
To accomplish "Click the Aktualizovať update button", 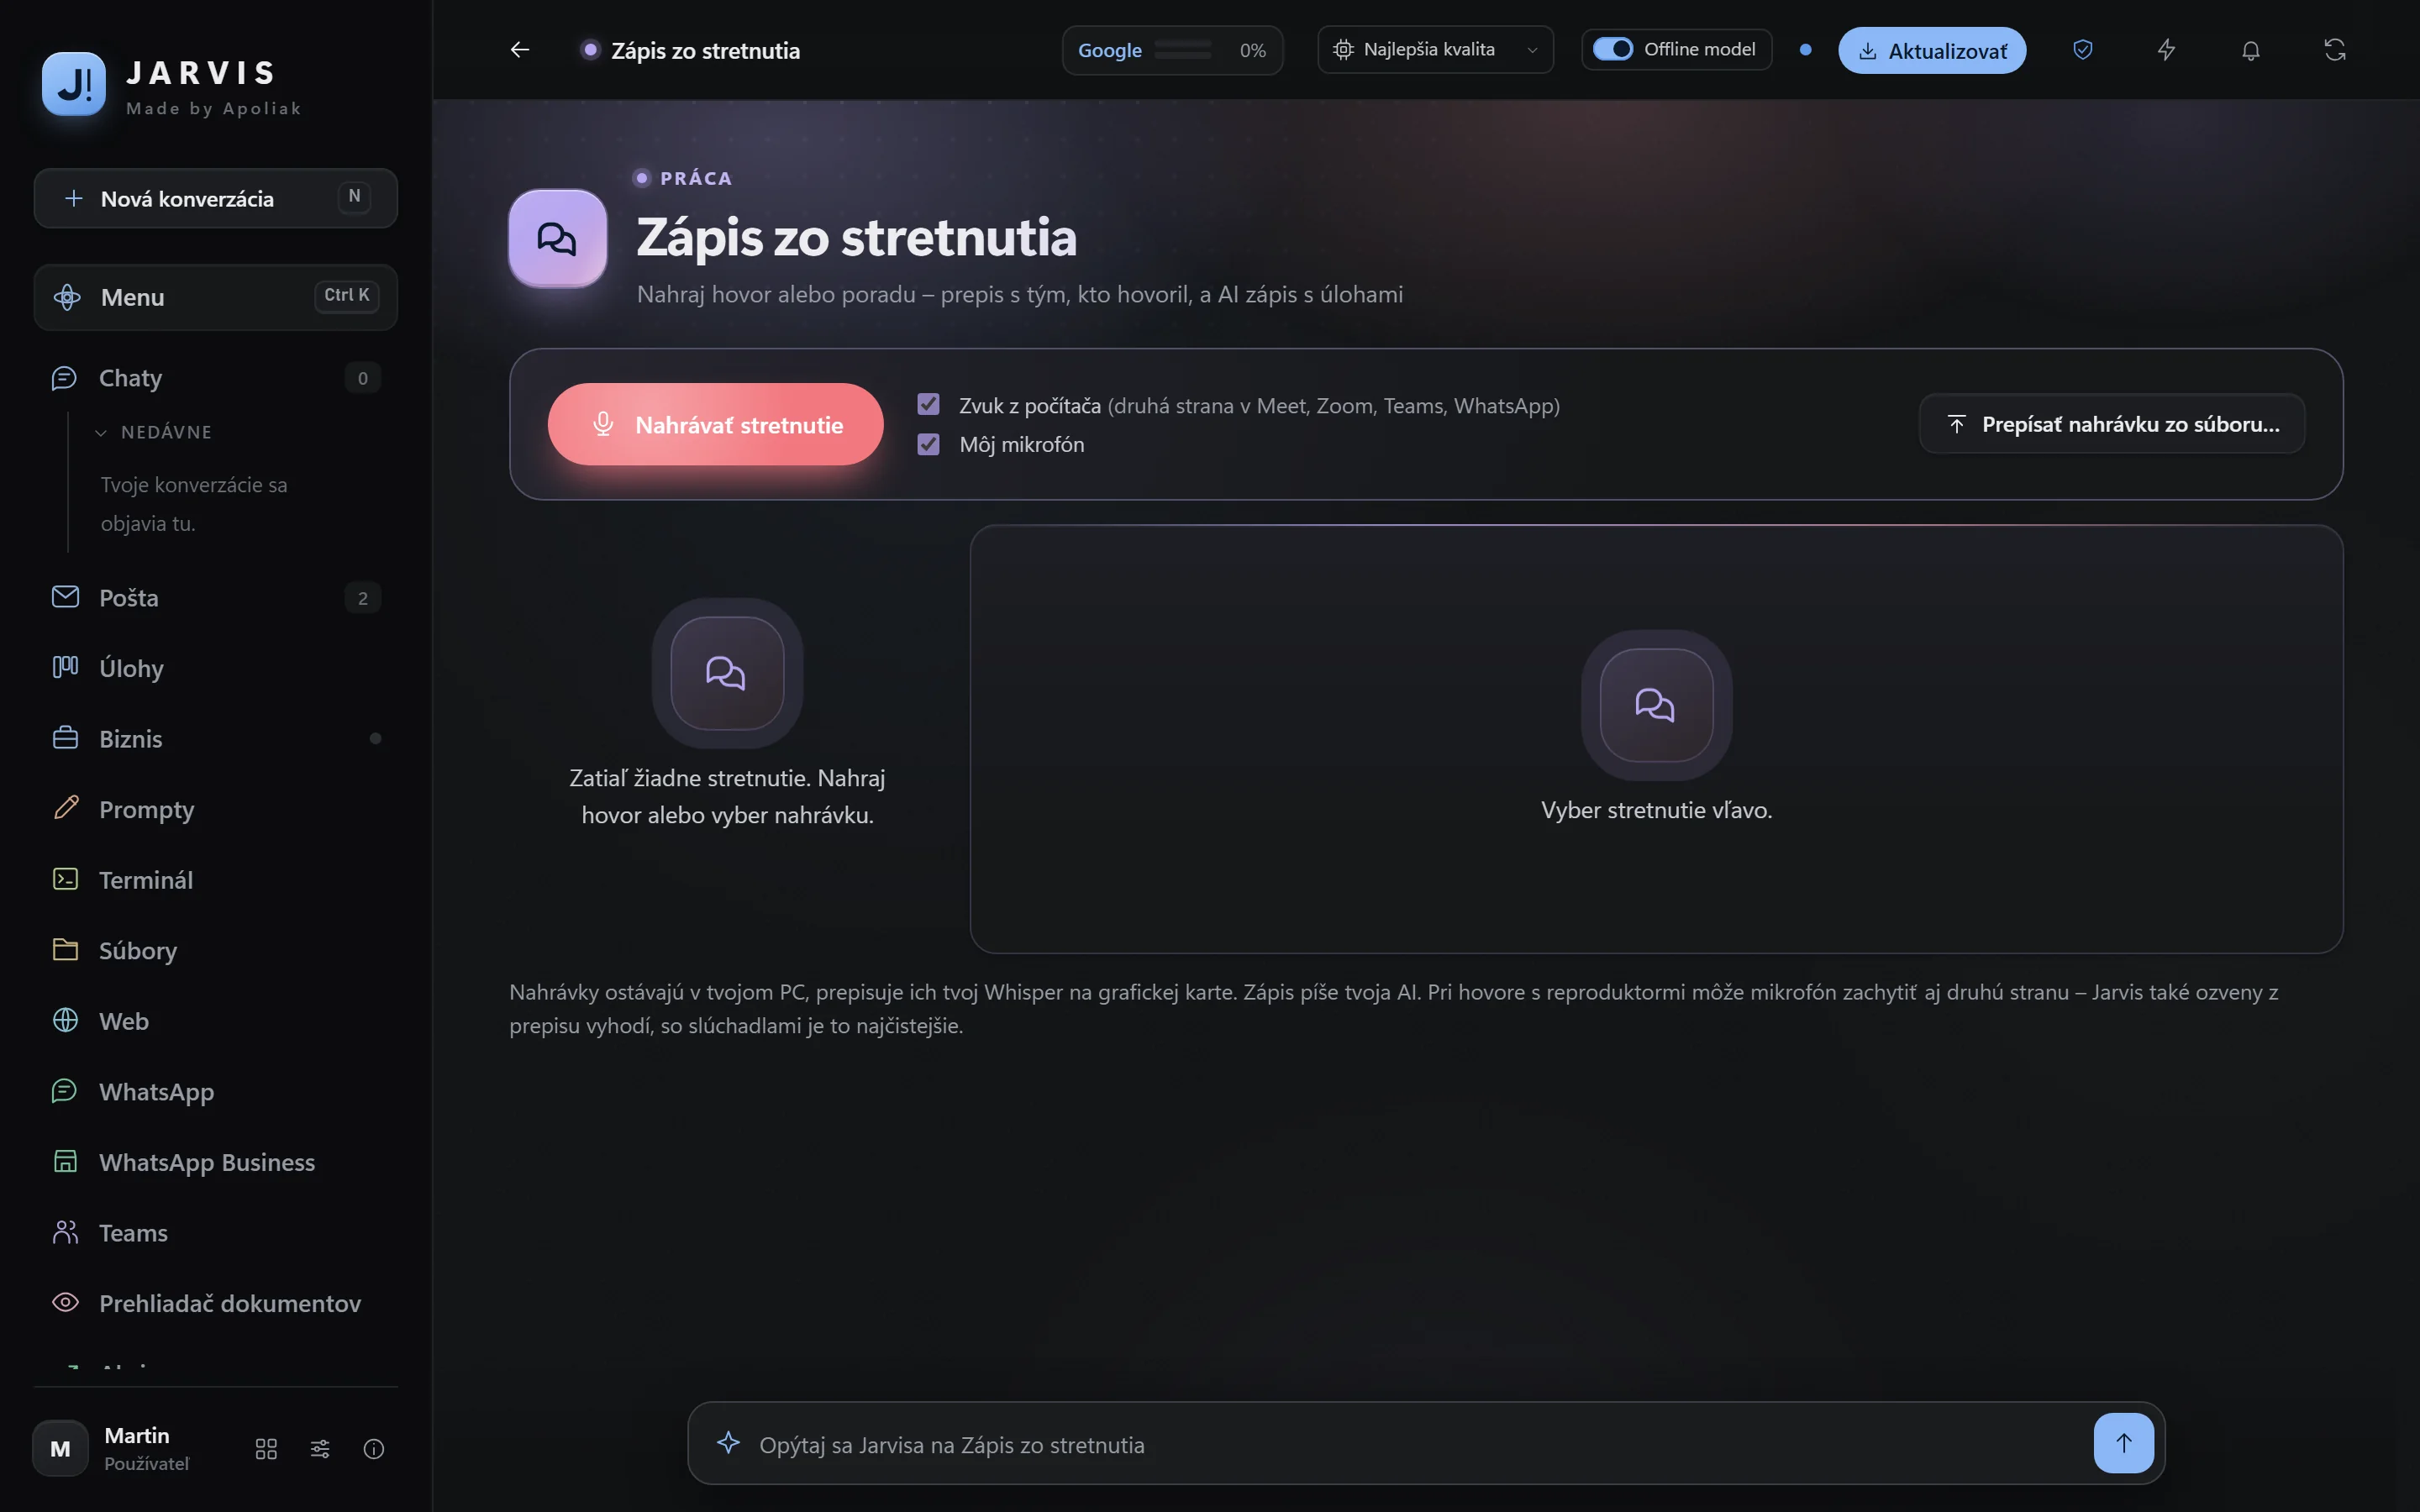I will 1932,50.
